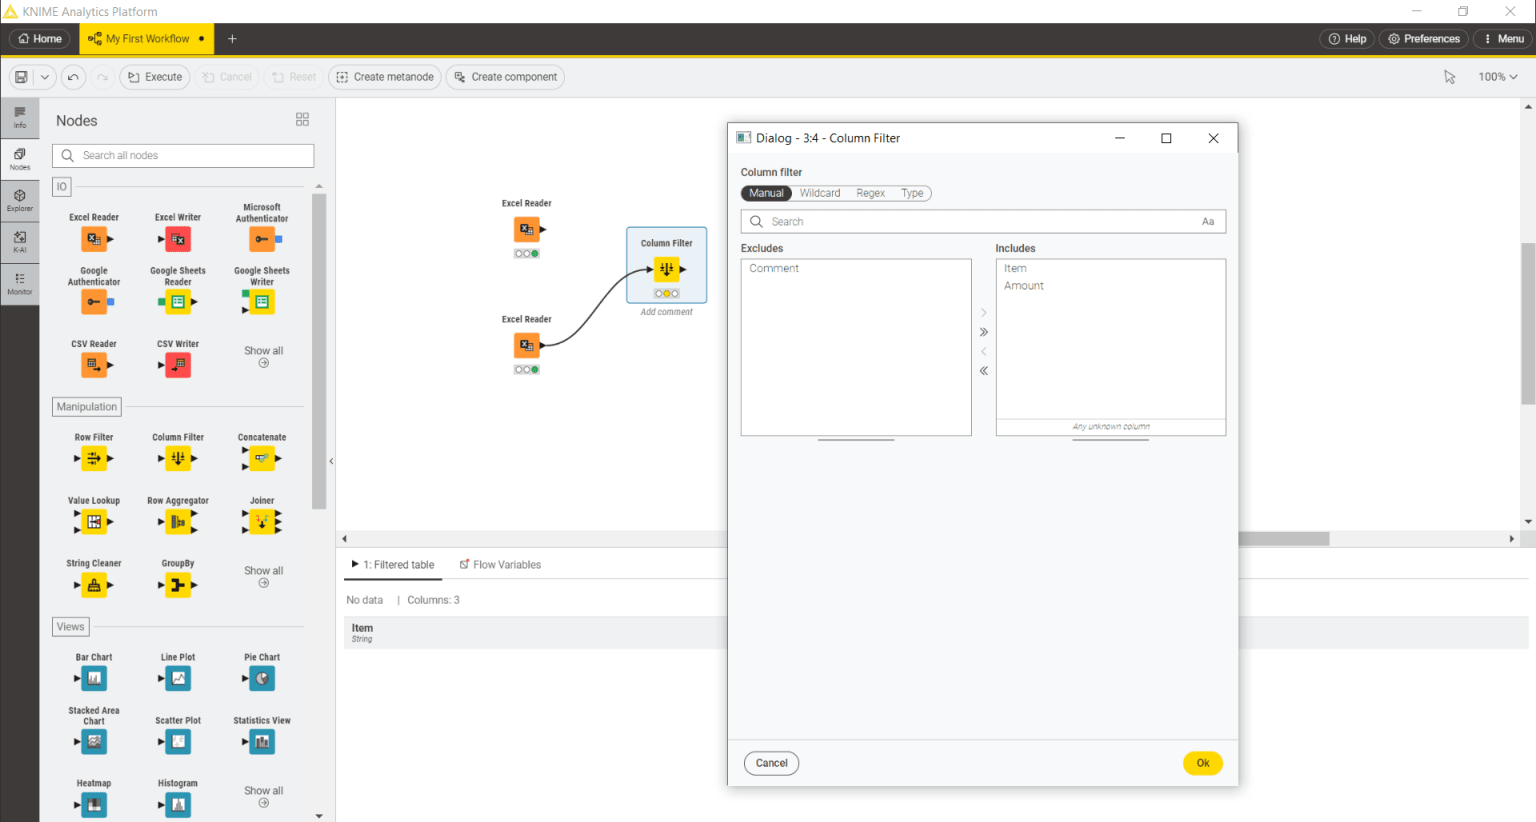Show all Manipulation nodes
Screen dimensions: 1536x822
(264, 576)
